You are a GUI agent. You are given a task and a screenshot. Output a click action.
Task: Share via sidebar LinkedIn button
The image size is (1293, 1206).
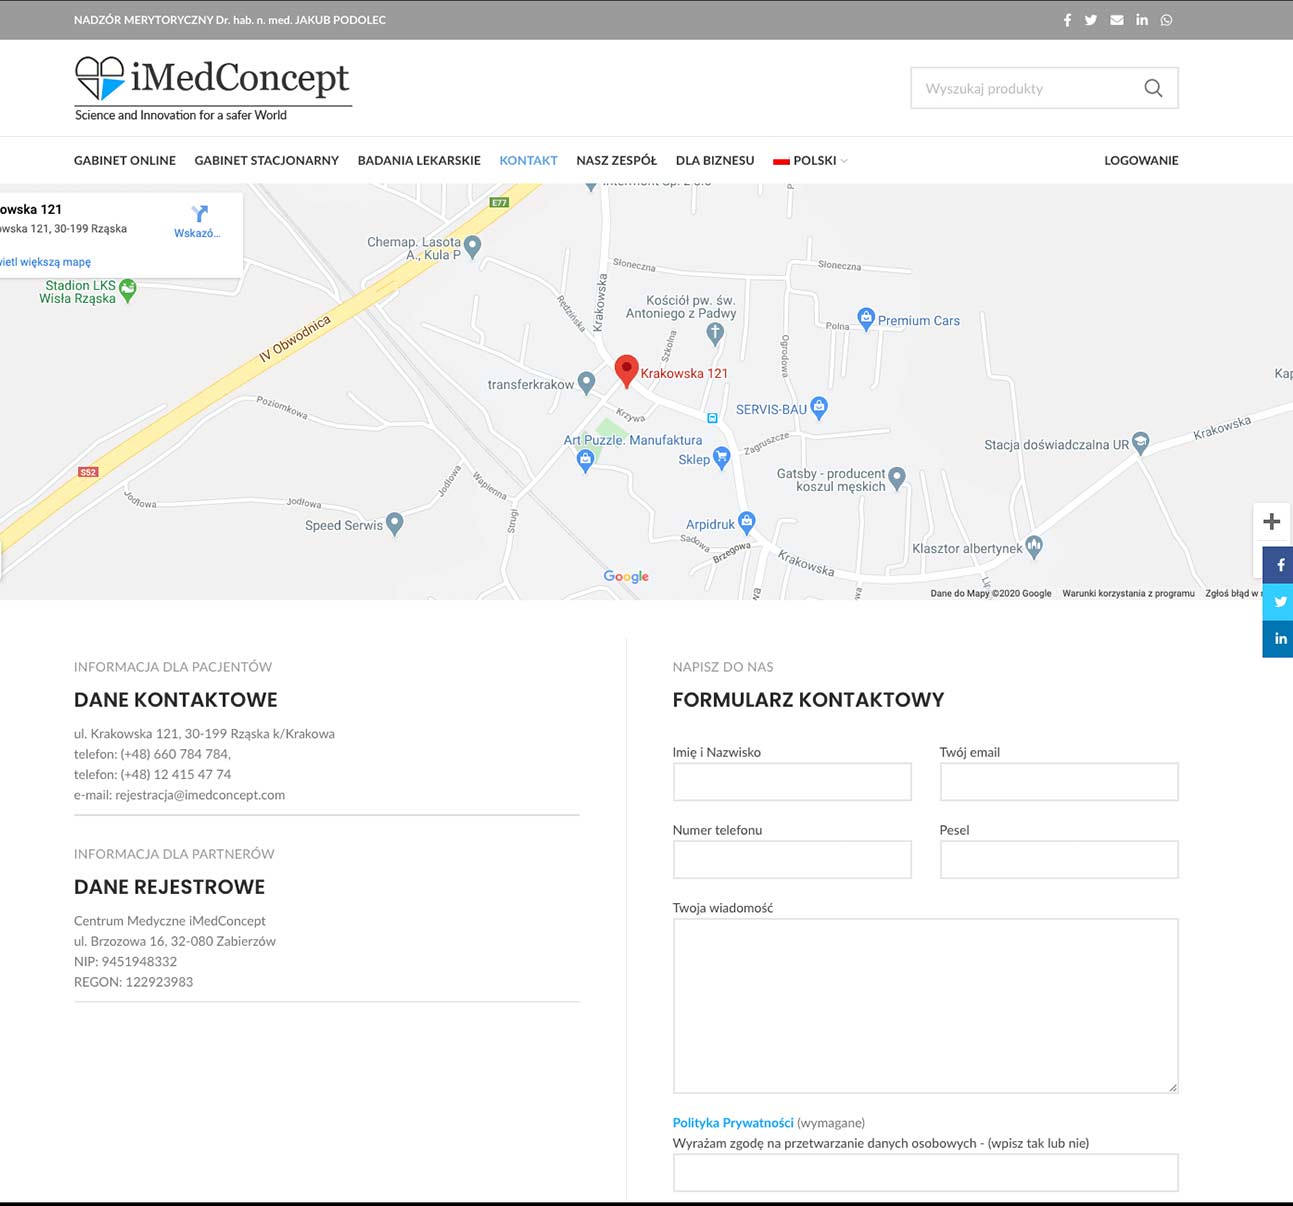pos(1278,639)
